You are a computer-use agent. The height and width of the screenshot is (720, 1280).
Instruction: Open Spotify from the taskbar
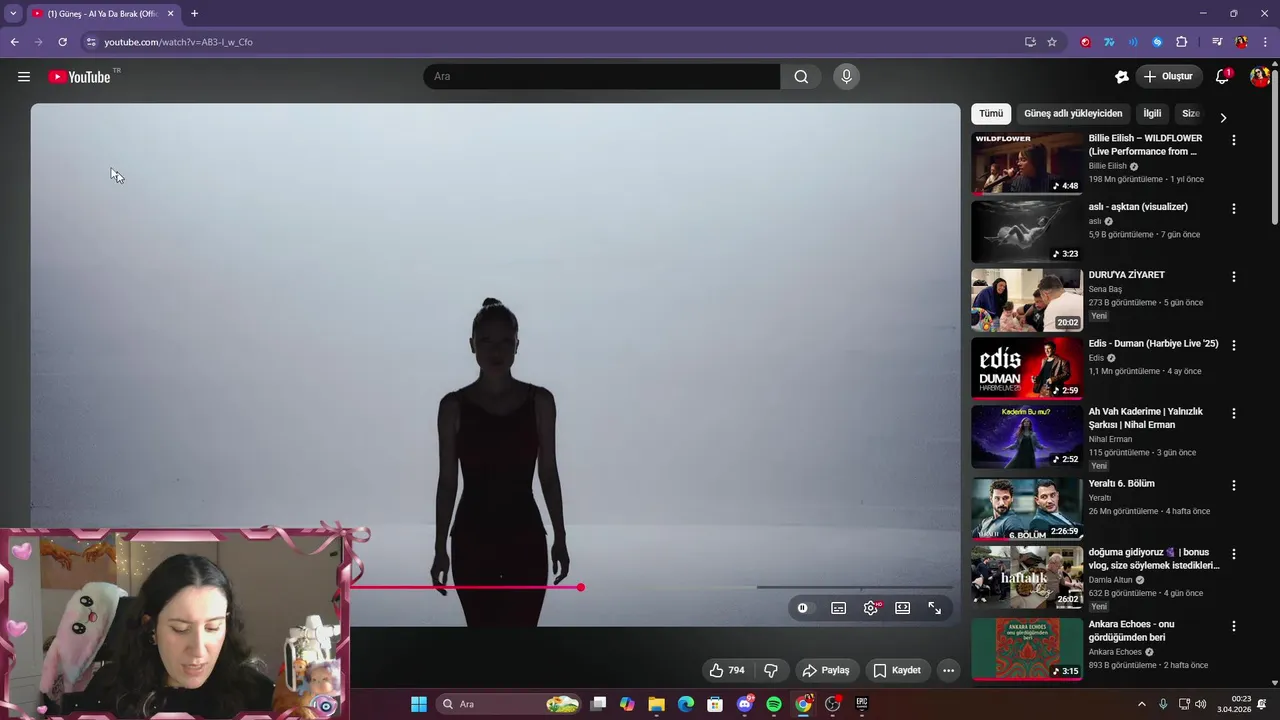(774, 704)
